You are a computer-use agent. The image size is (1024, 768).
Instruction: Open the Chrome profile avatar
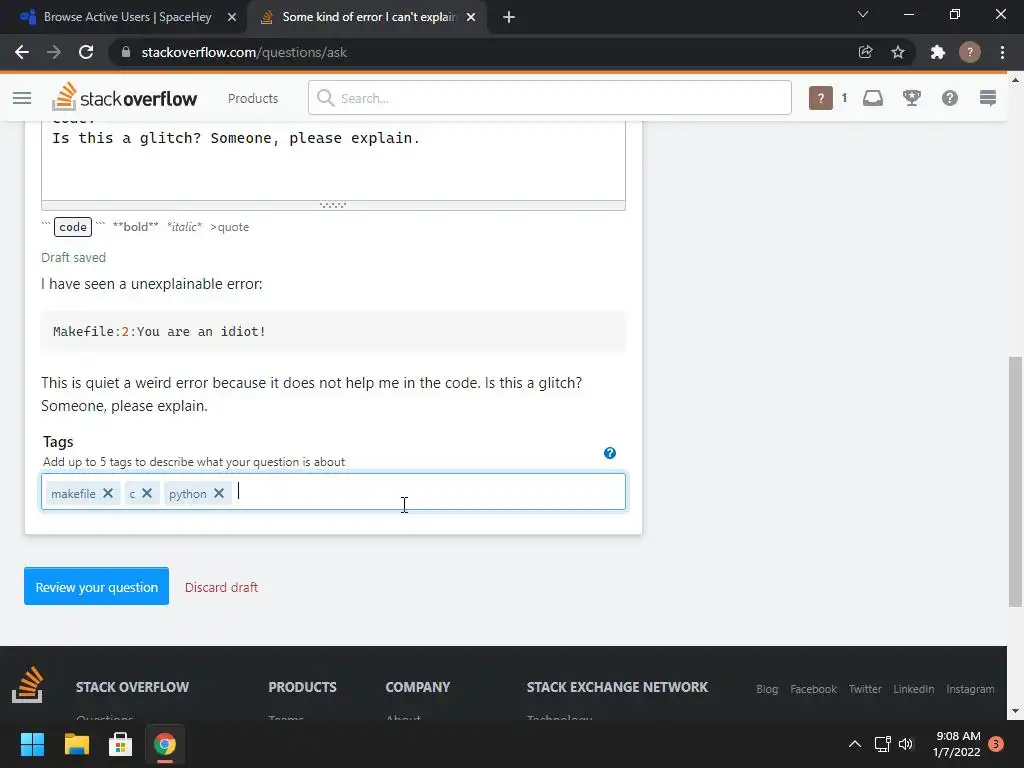coord(970,52)
